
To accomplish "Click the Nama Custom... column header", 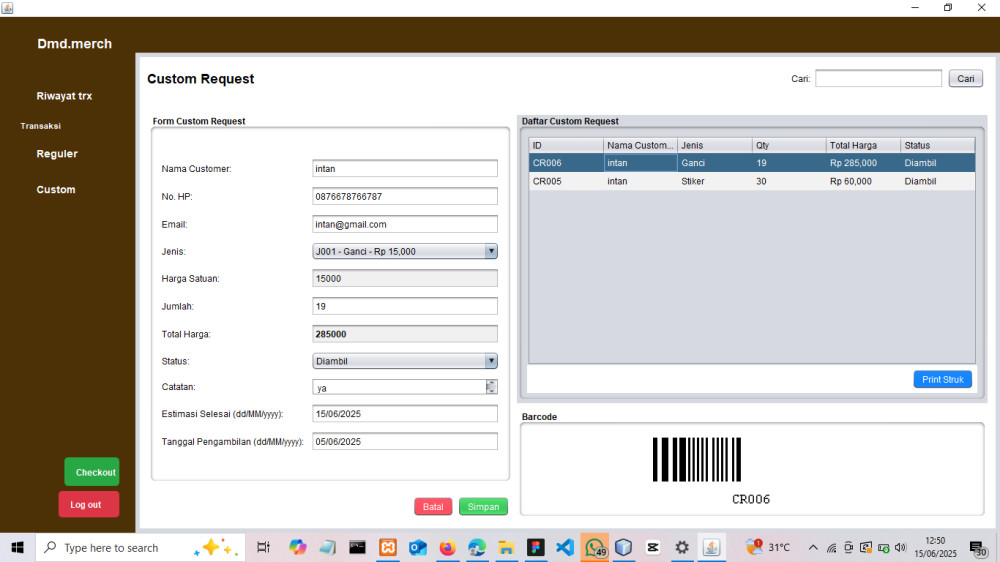I will 640,145.
